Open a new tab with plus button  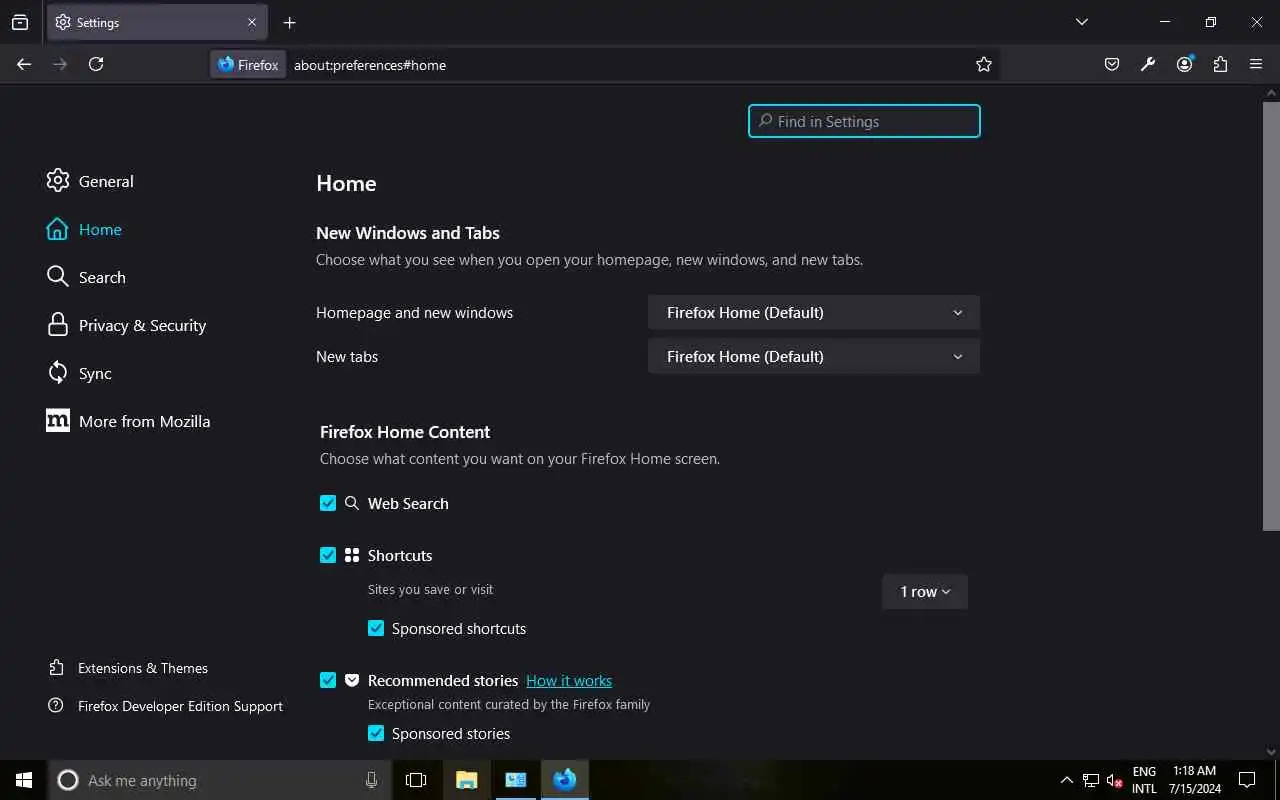point(289,22)
